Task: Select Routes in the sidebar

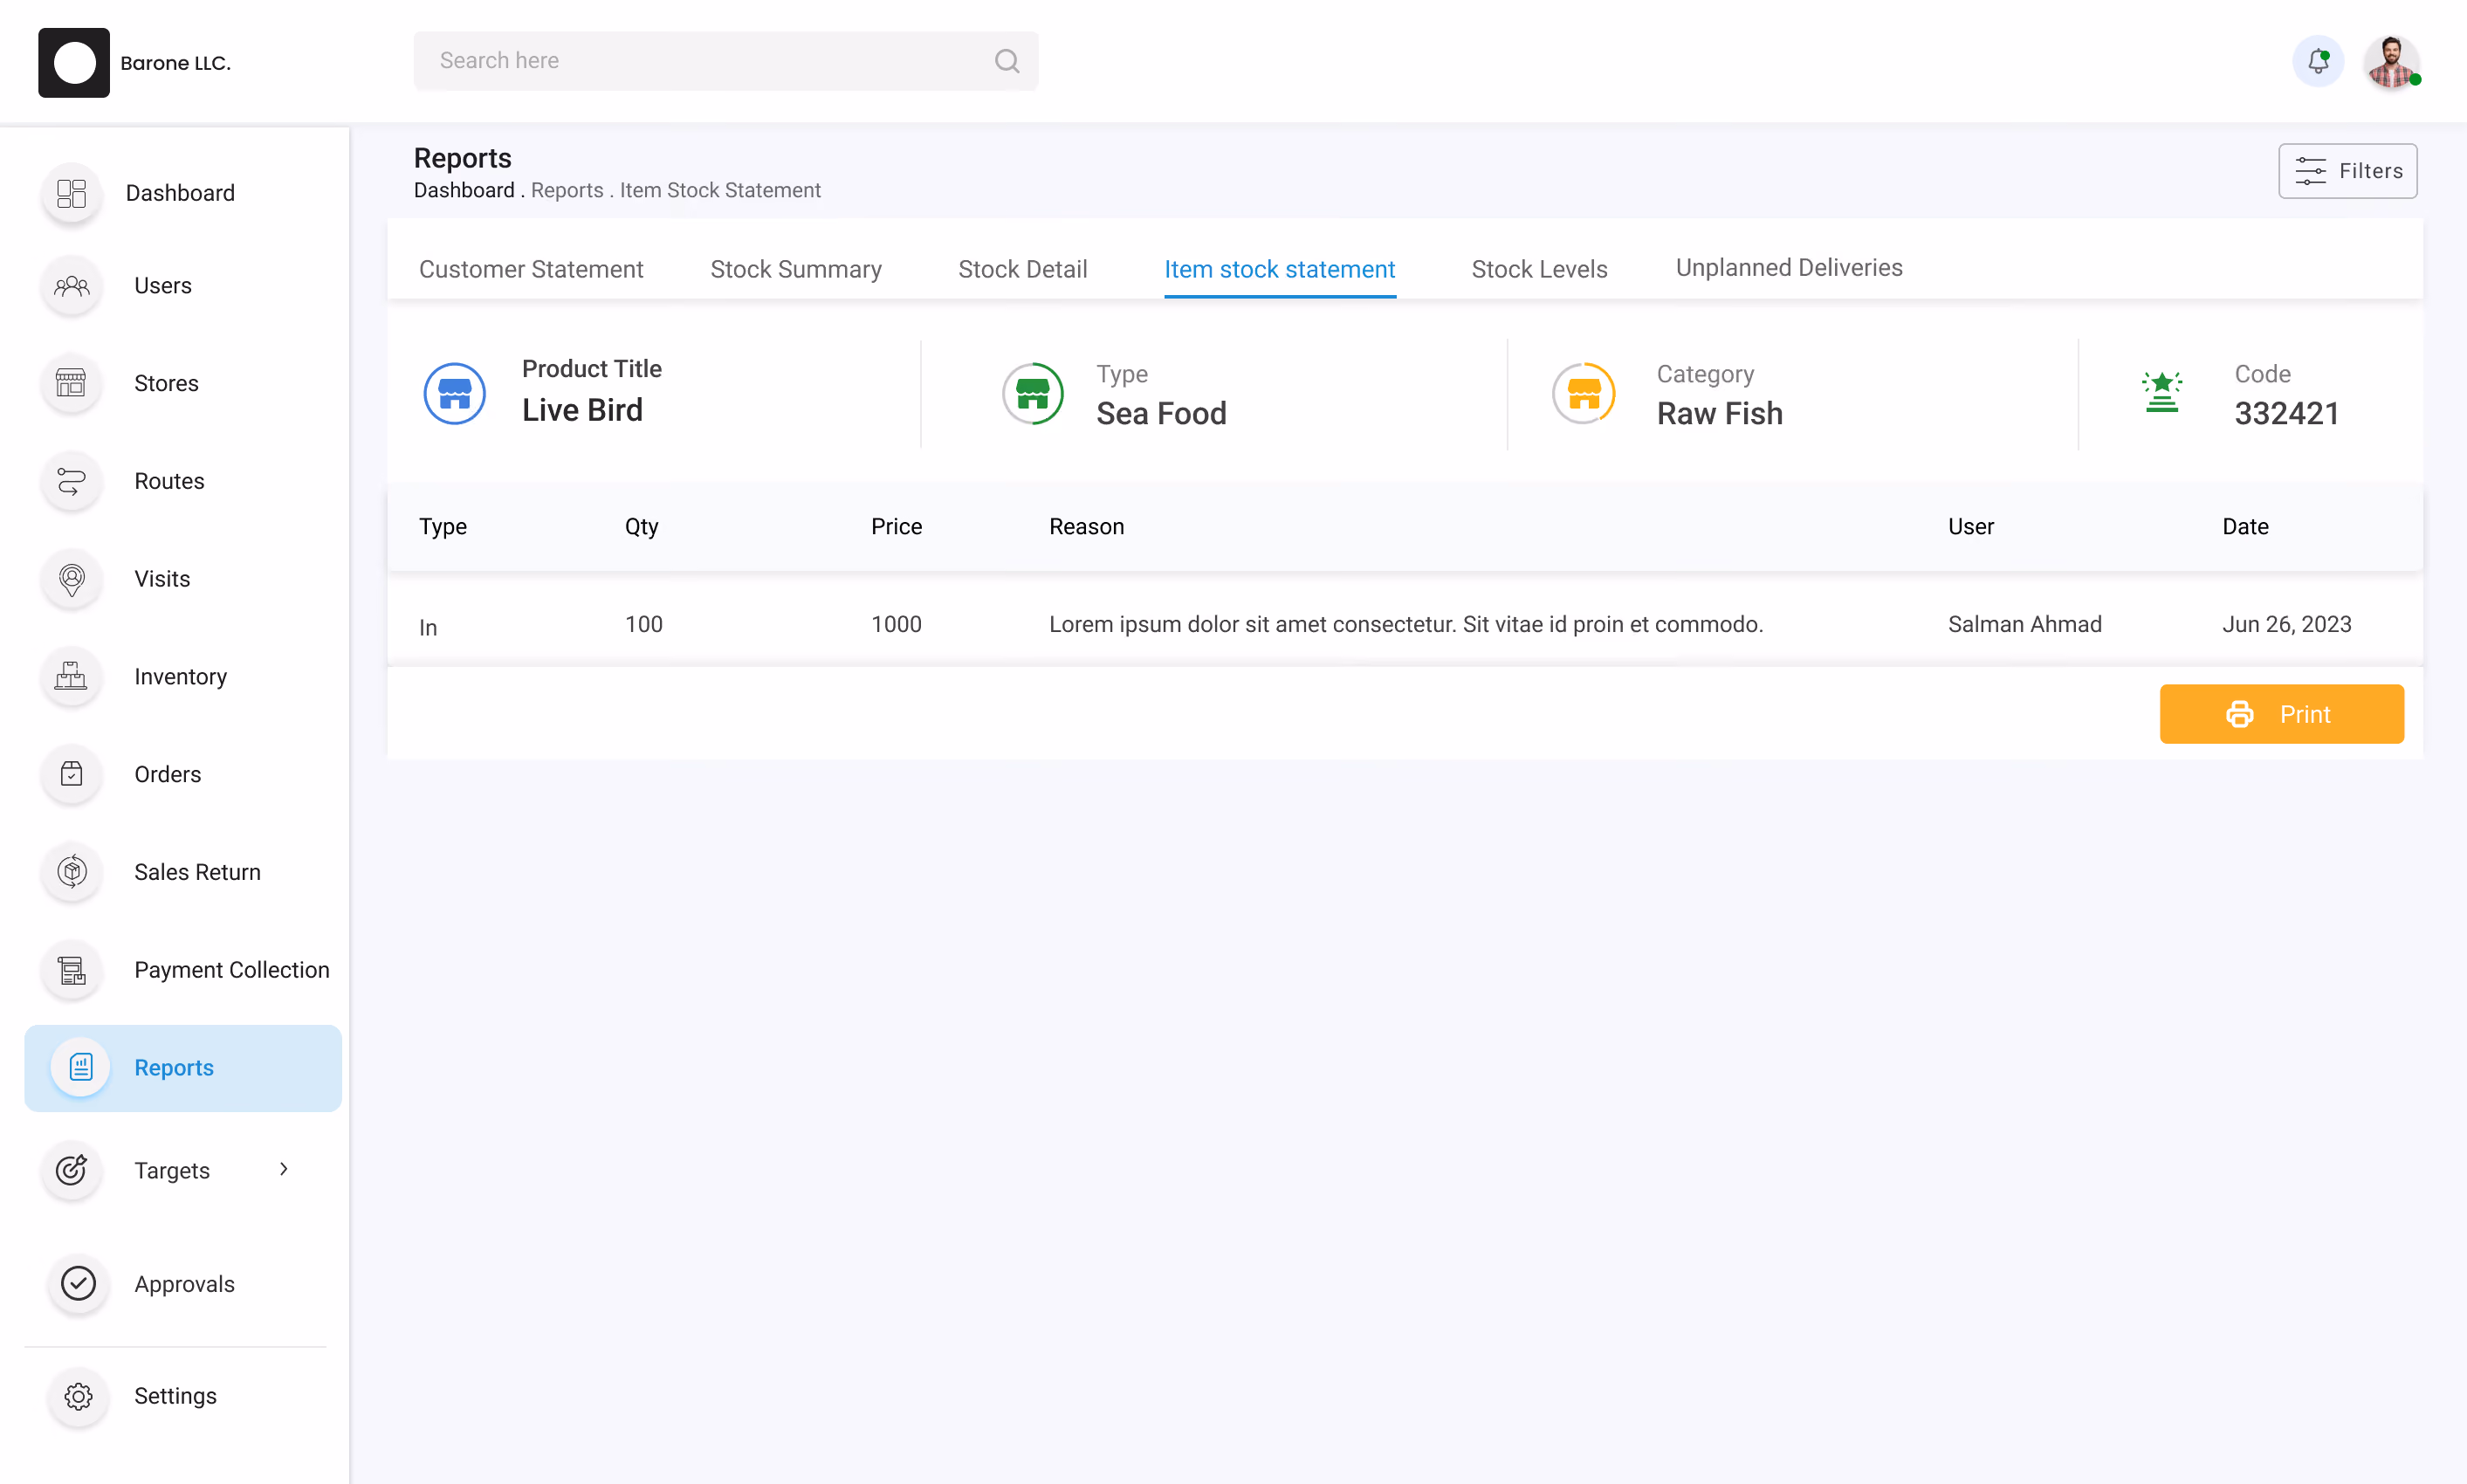Action: click(x=169, y=481)
